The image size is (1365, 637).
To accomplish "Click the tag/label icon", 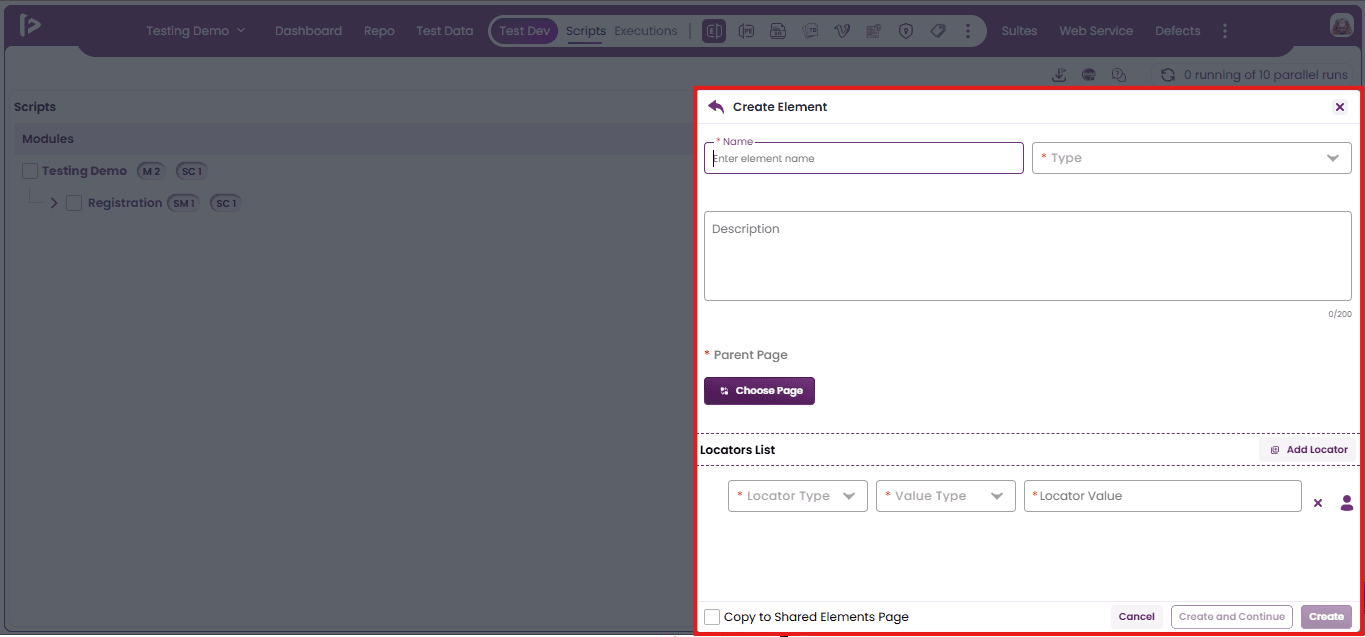I will click(938, 31).
